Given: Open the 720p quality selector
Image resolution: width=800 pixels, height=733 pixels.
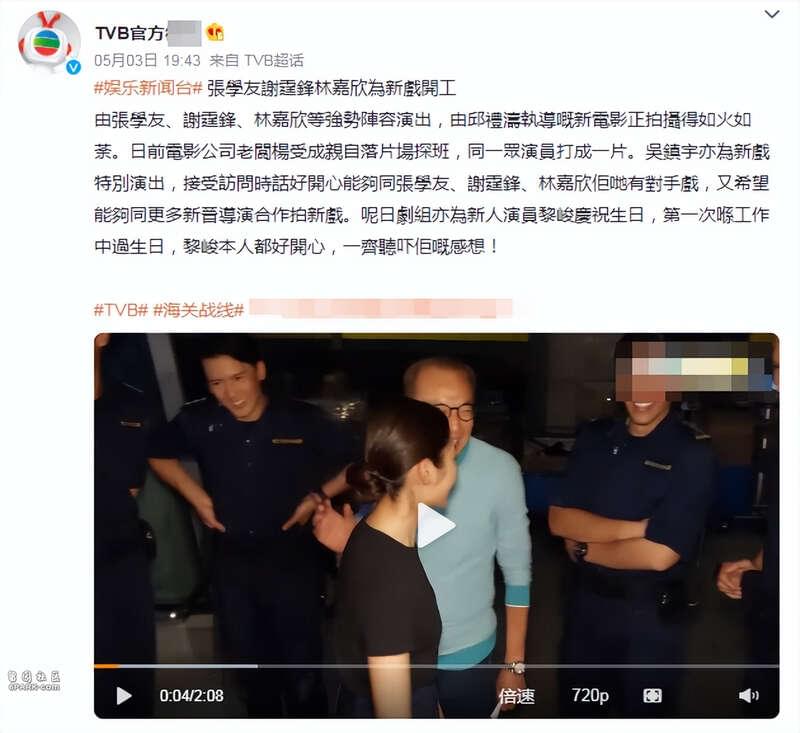Looking at the screenshot, I should pyautogui.click(x=590, y=695).
